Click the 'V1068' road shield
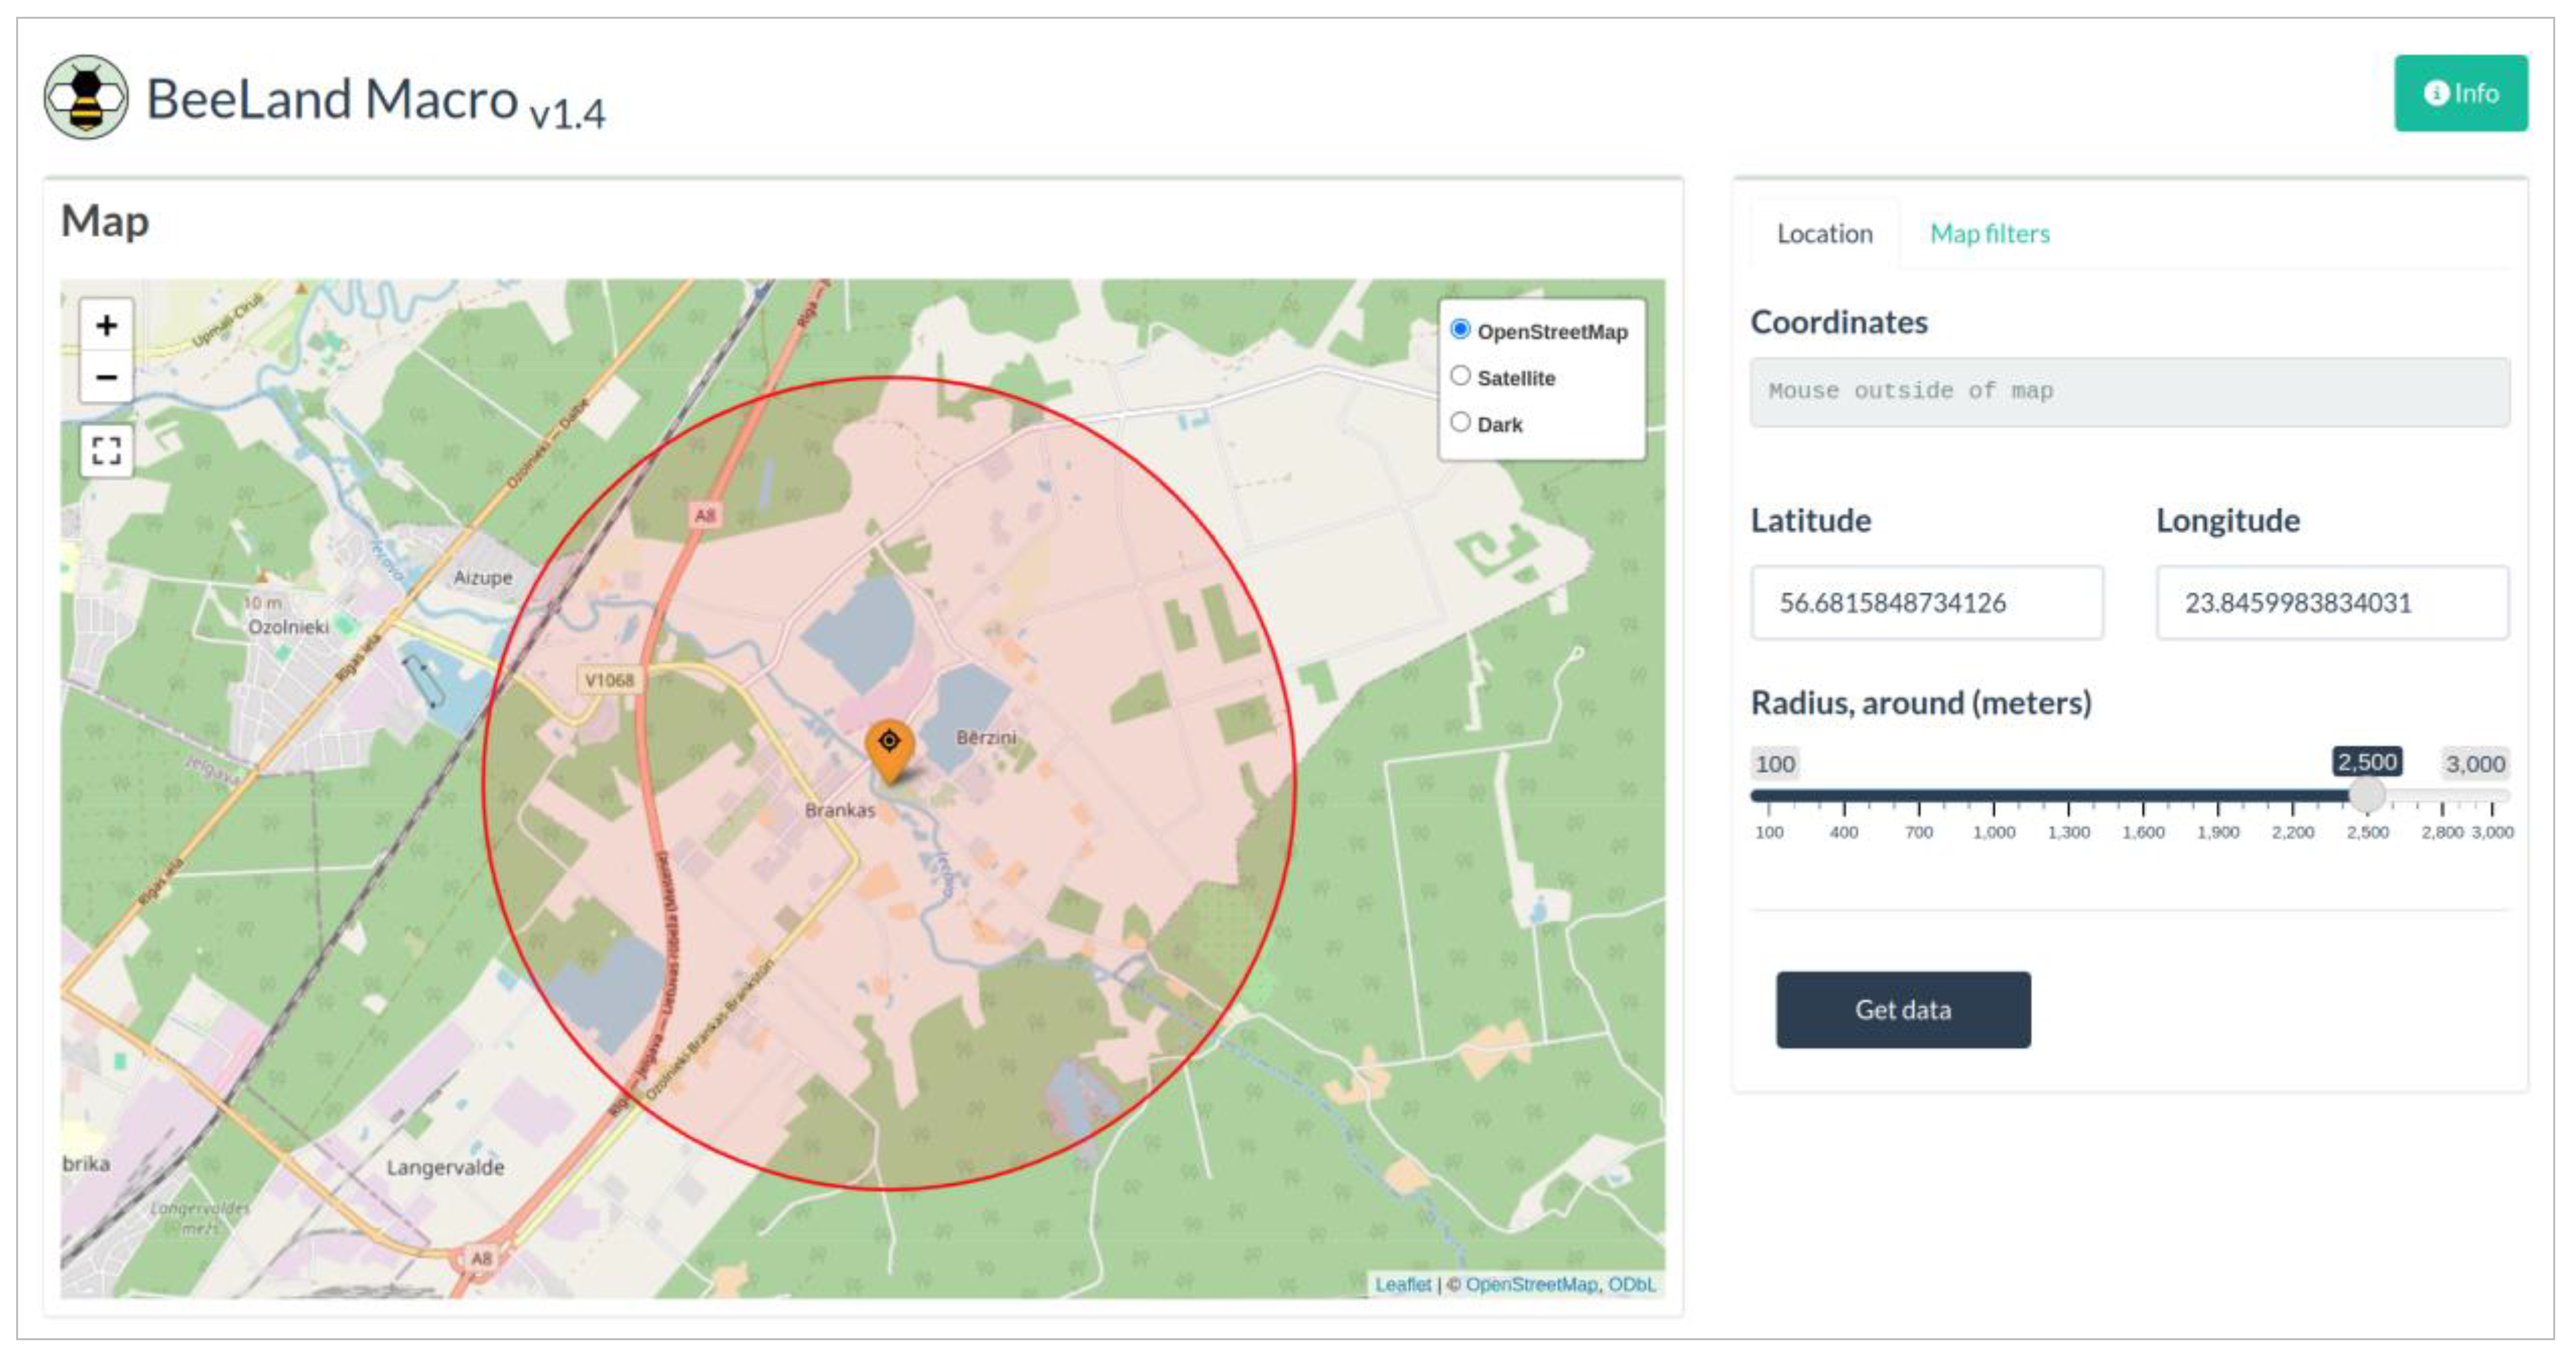 tap(609, 680)
